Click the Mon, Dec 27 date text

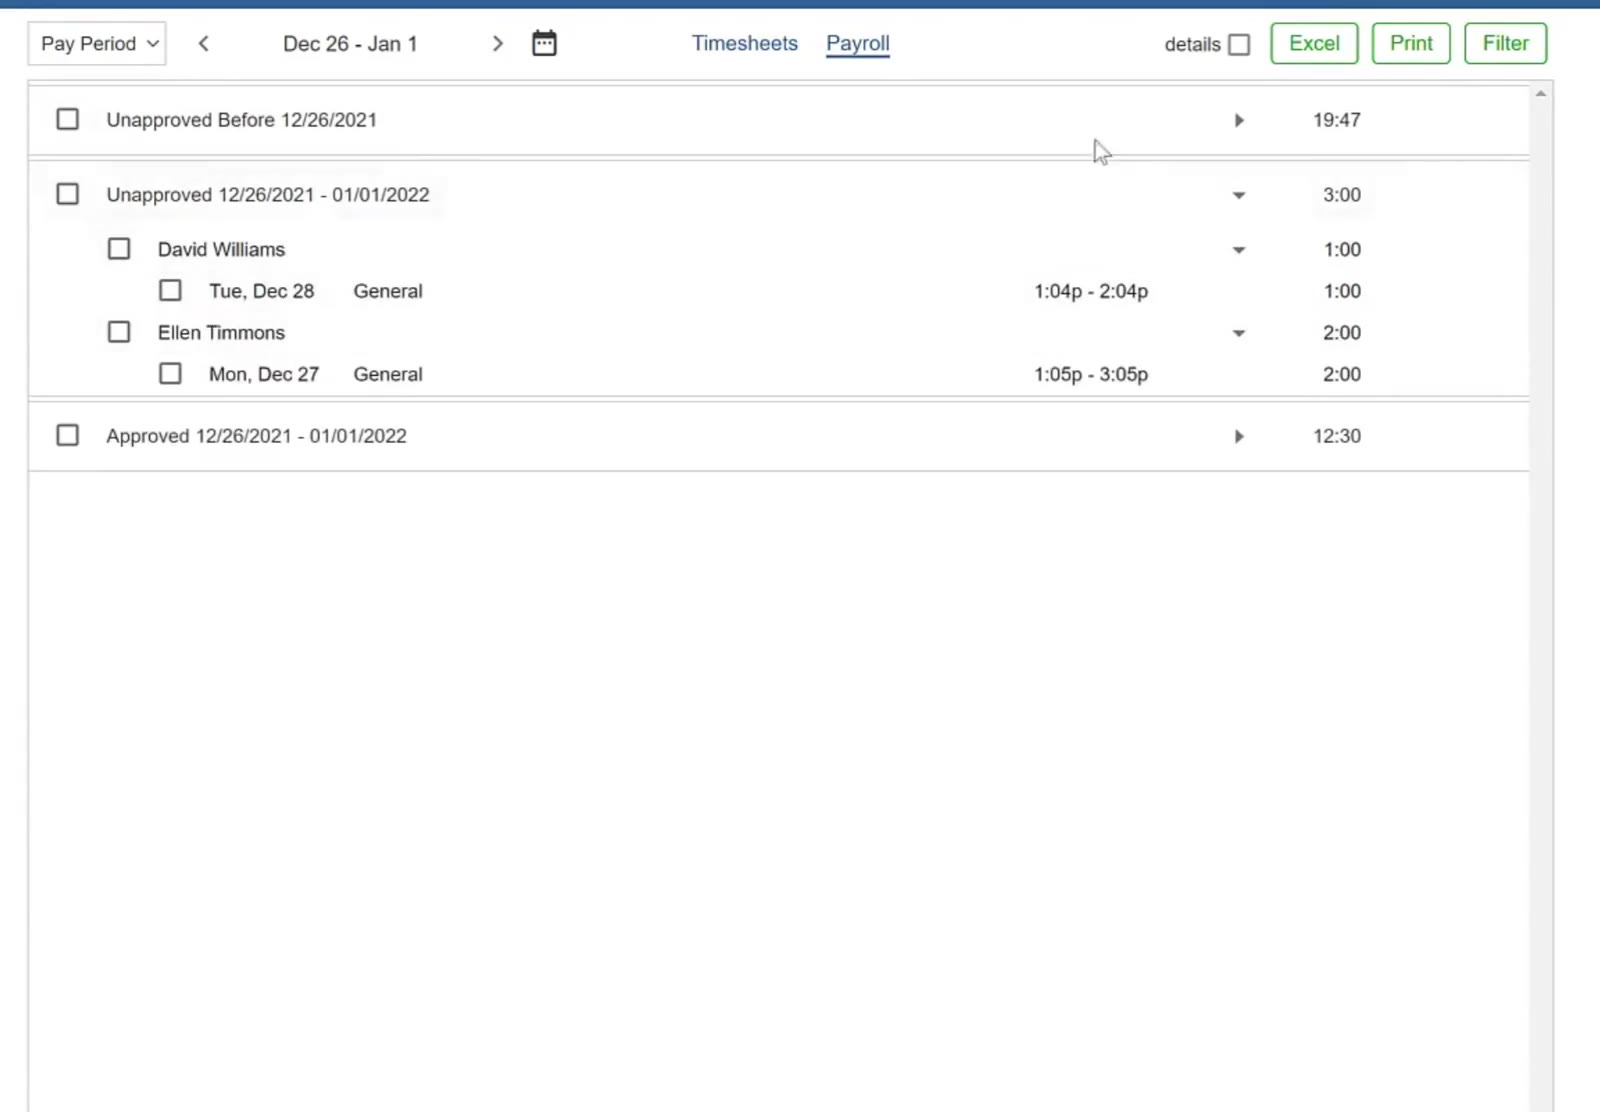pos(264,374)
